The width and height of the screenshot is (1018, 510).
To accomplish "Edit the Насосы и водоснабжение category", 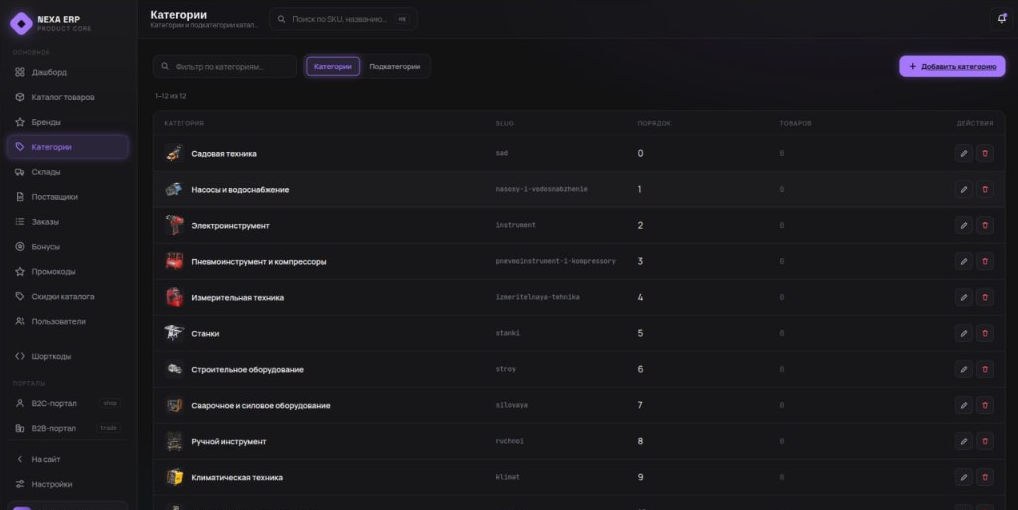I will pos(963,189).
